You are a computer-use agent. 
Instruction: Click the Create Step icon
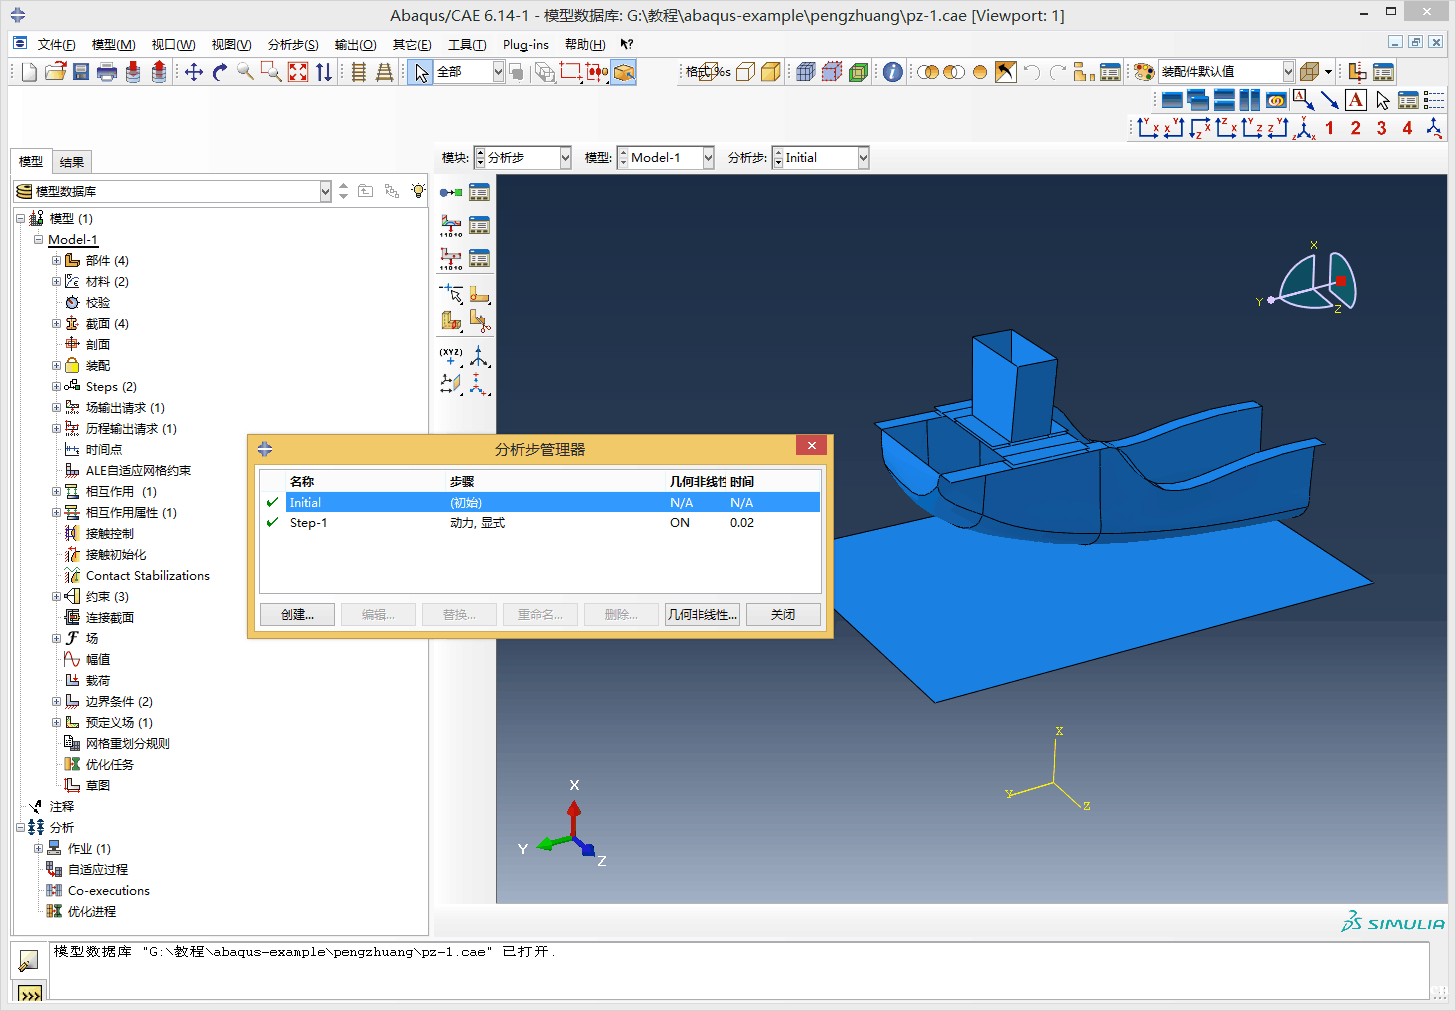451,192
